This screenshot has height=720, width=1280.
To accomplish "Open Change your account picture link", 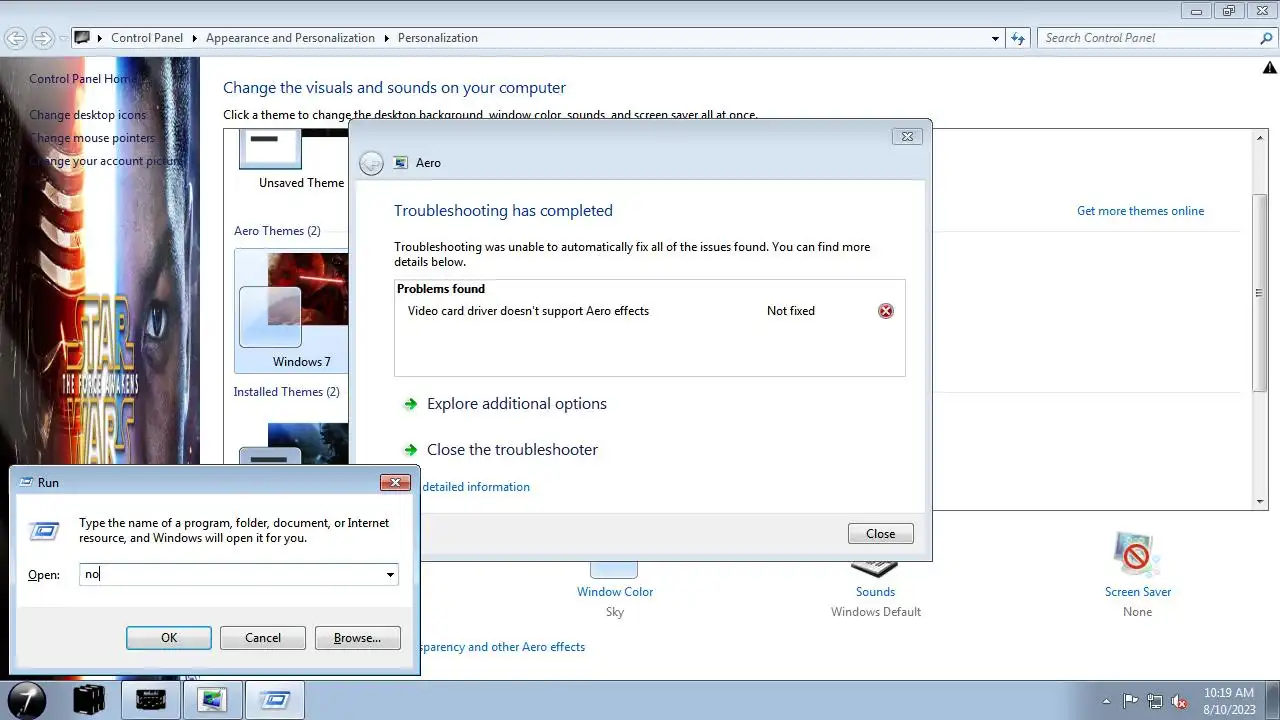I will 105,161.
